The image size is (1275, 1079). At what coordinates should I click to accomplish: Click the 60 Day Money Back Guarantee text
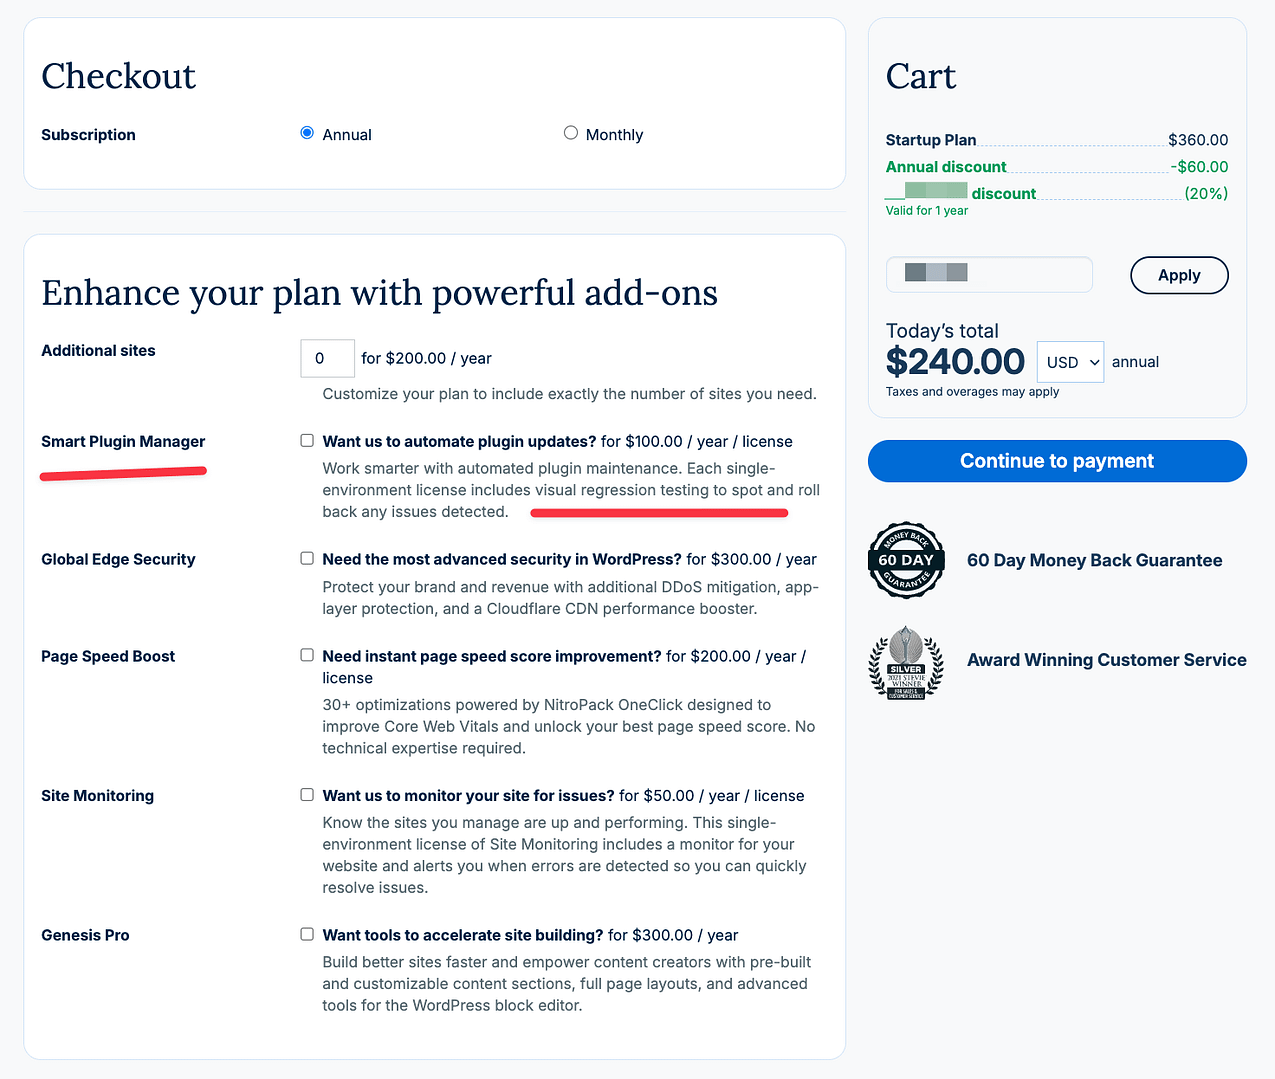(1095, 560)
